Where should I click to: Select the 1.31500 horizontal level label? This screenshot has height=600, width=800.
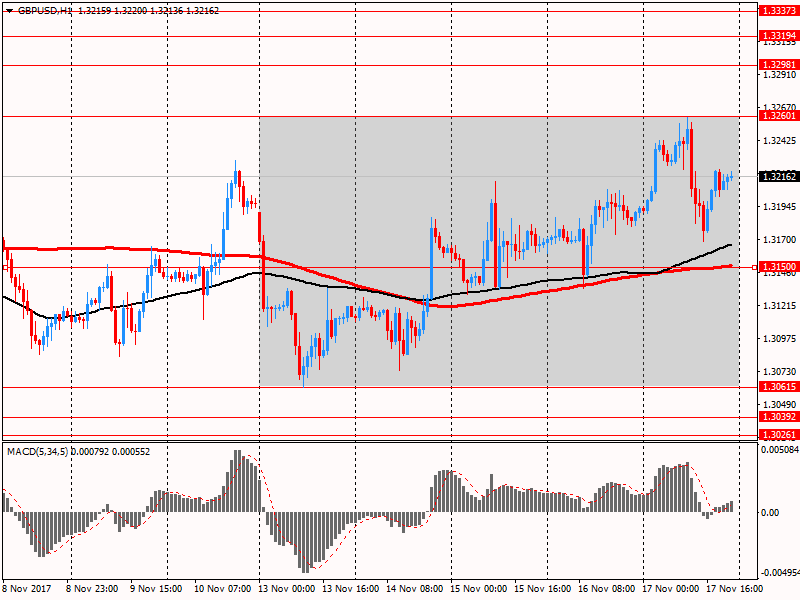779,267
